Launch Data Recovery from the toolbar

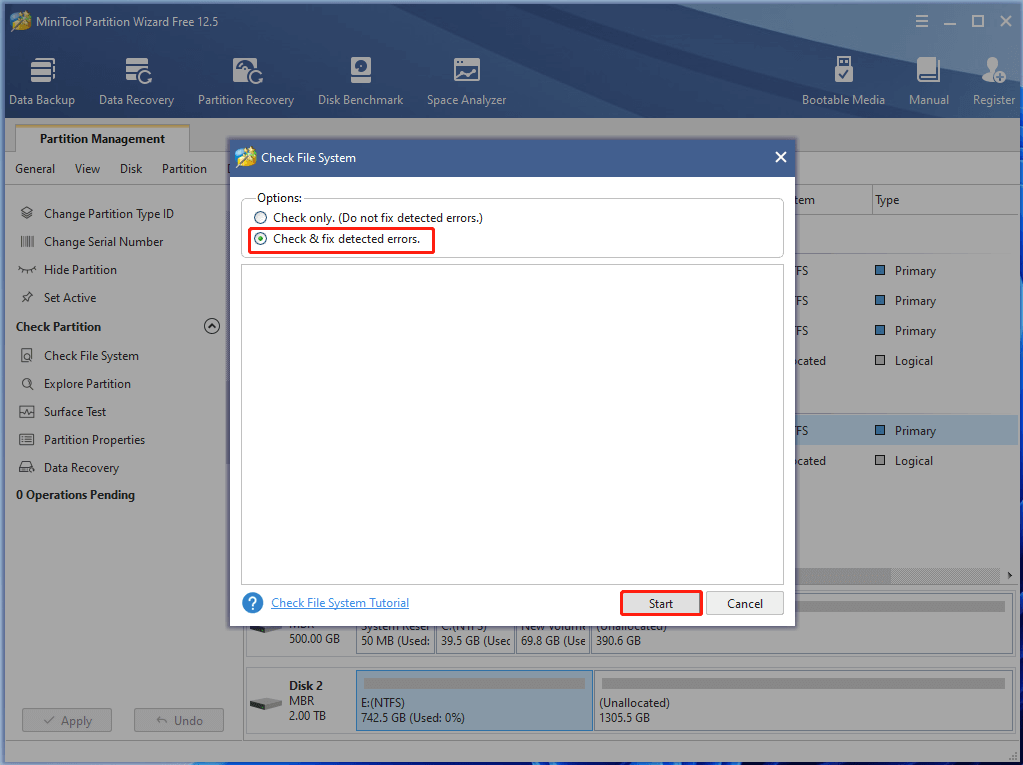[136, 81]
